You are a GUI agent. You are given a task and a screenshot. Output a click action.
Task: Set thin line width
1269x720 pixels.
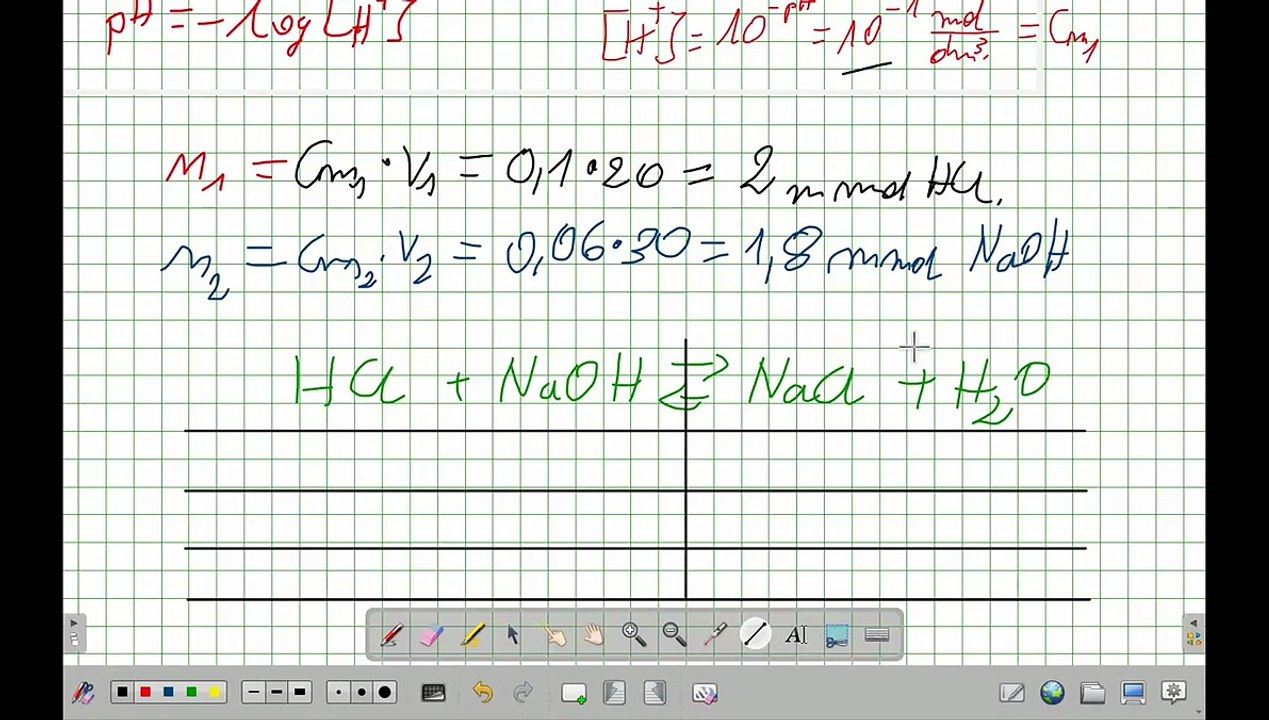pyautogui.click(x=254, y=692)
